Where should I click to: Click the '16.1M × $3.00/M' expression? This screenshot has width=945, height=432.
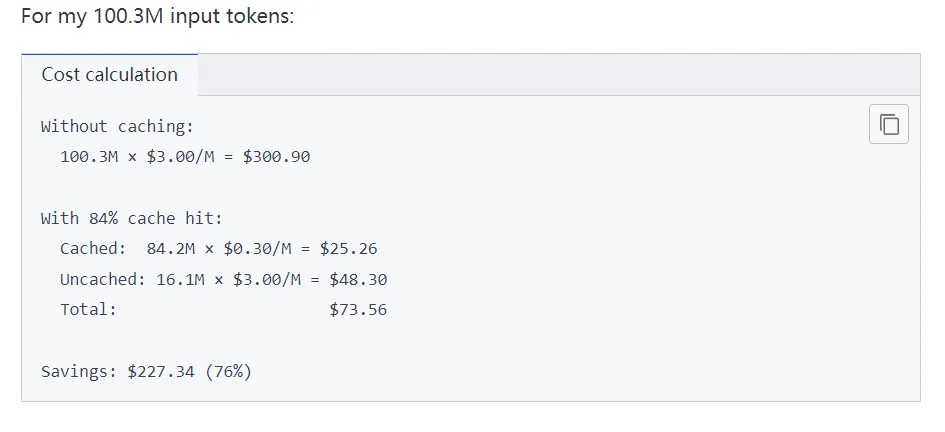[229, 279]
